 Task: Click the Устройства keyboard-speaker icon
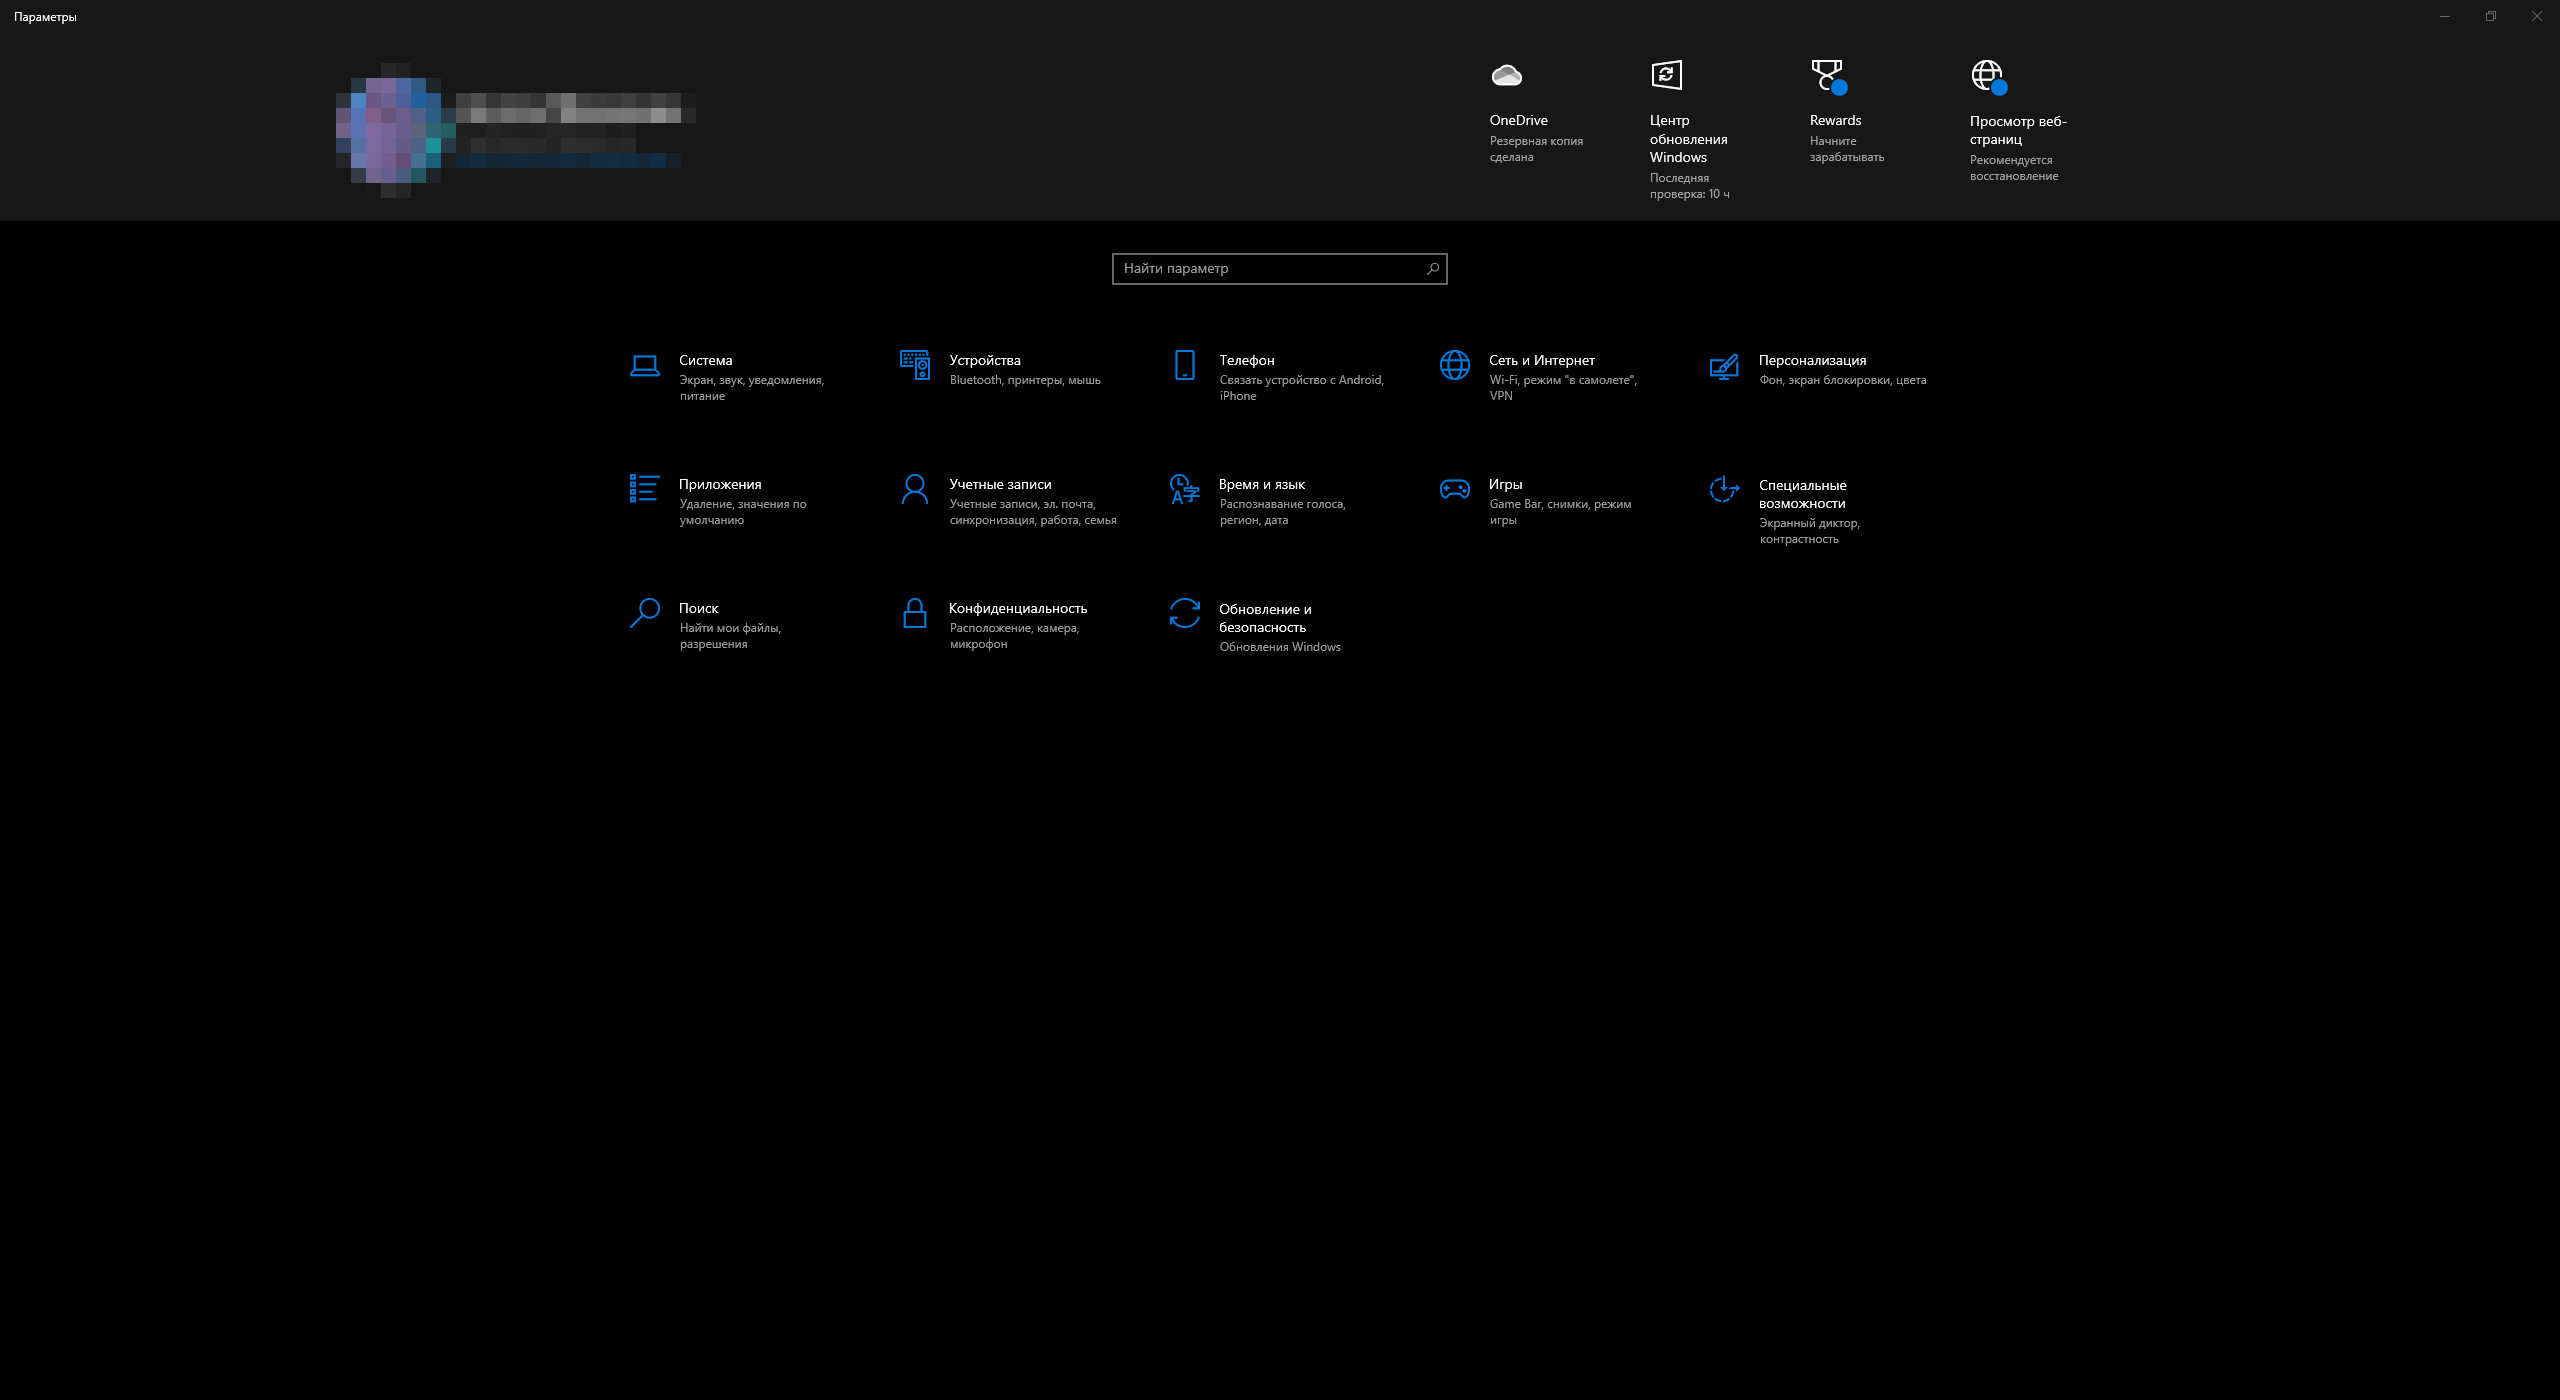point(914,366)
